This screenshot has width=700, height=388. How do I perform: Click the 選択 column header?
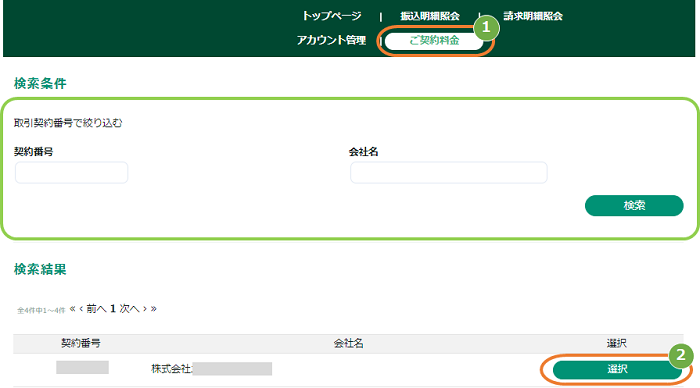[617, 343]
